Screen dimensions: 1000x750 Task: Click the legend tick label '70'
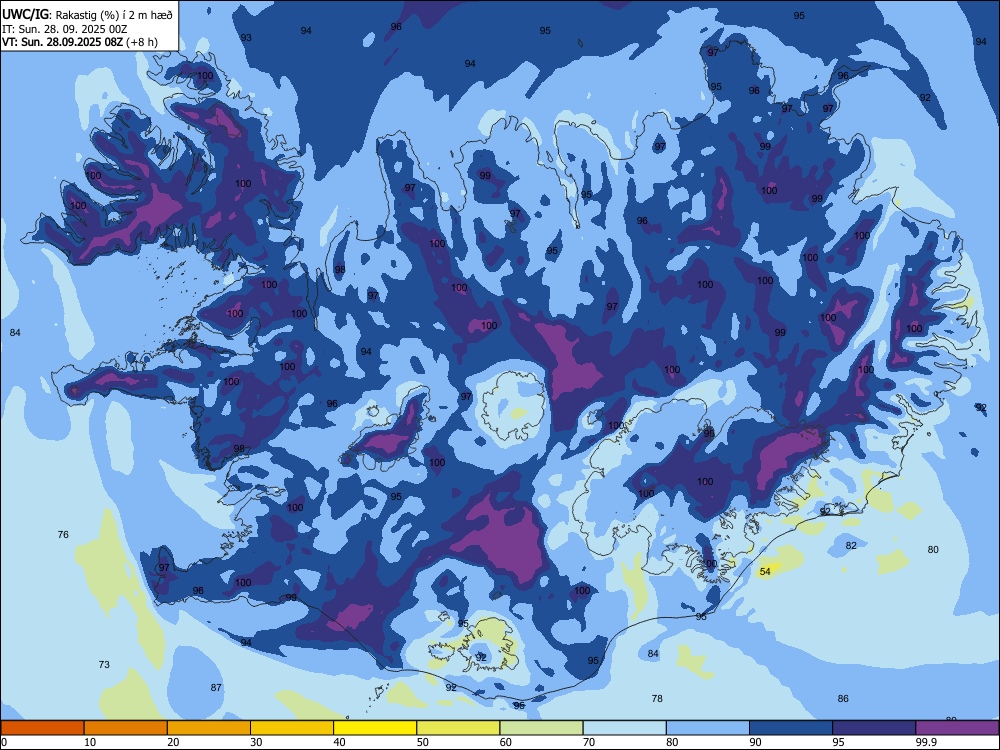[589, 742]
